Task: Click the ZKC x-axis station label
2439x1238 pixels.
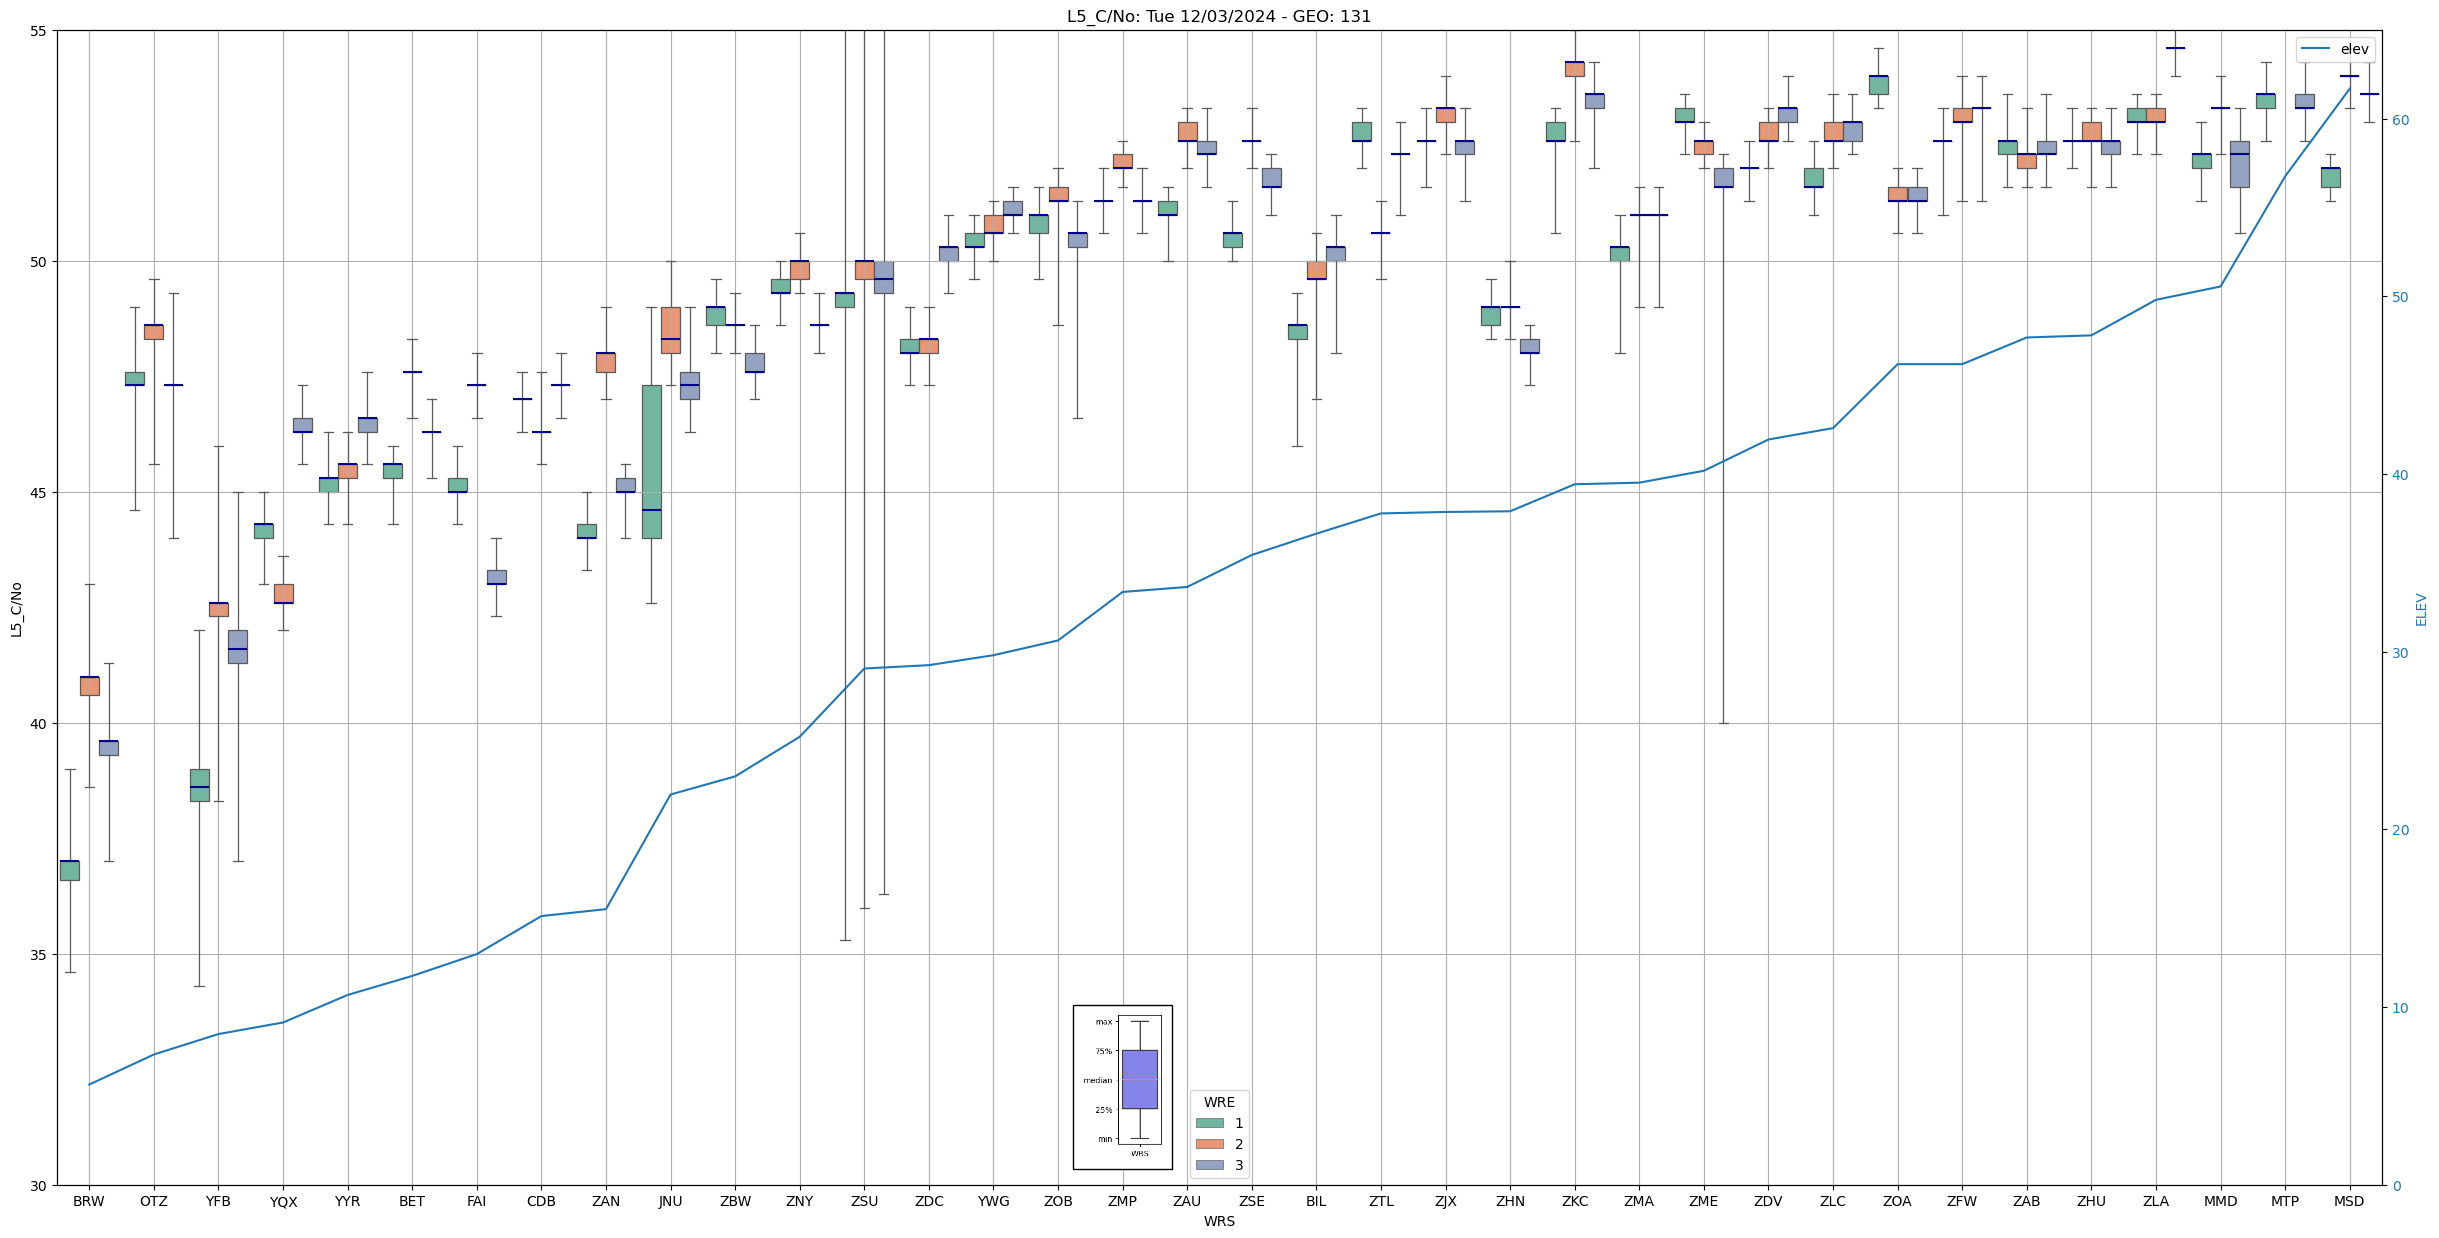Action: click(1575, 1201)
